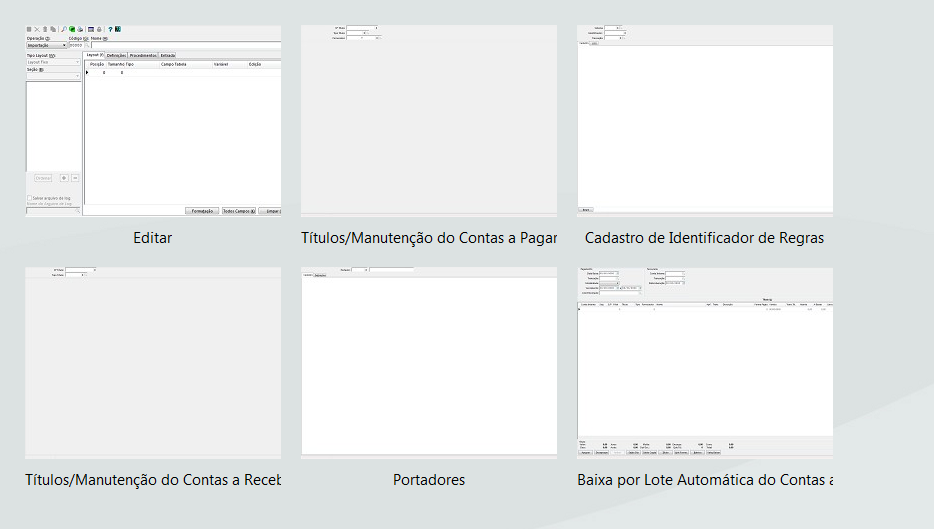Enable the Salvar arquivo de log checkbox
934x529 pixels.
point(29,198)
